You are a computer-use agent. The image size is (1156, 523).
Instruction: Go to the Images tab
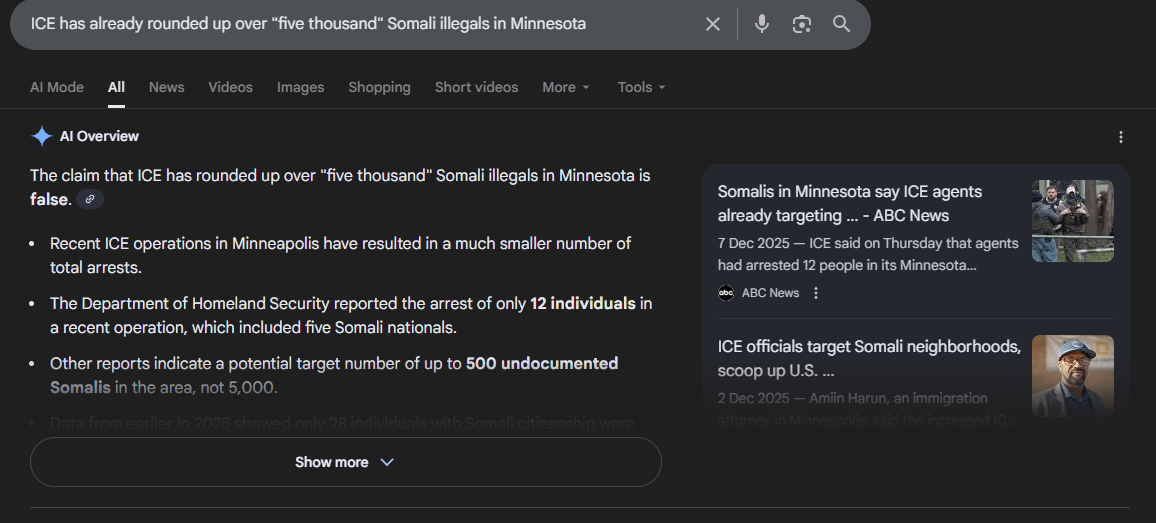[301, 87]
